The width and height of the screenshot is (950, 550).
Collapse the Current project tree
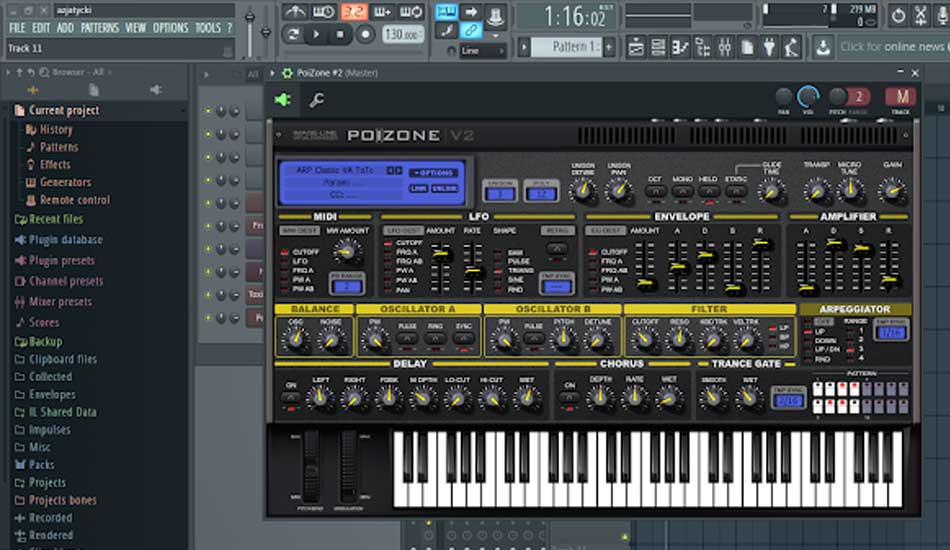[64, 110]
